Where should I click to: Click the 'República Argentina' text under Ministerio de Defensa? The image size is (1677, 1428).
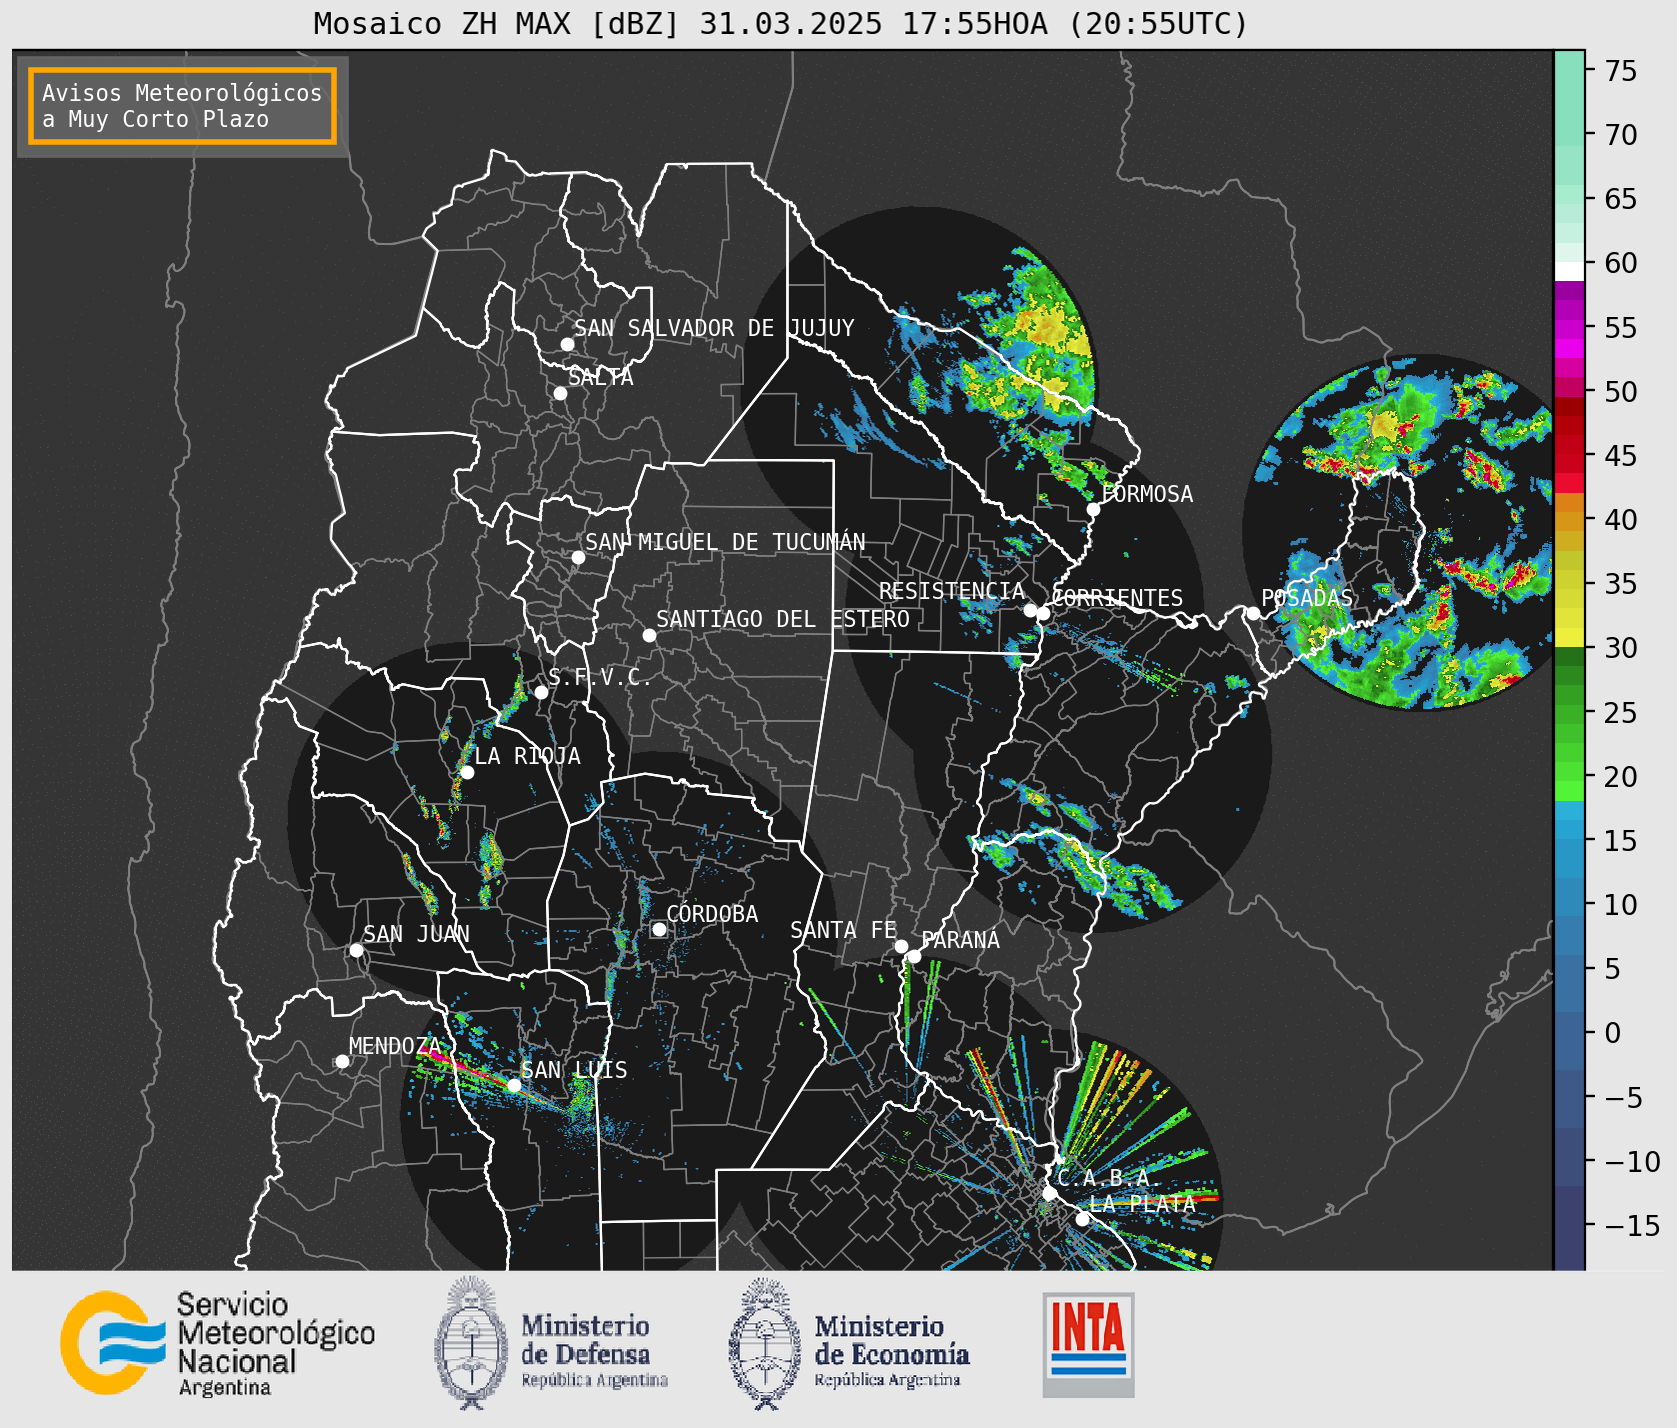(594, 1381)
